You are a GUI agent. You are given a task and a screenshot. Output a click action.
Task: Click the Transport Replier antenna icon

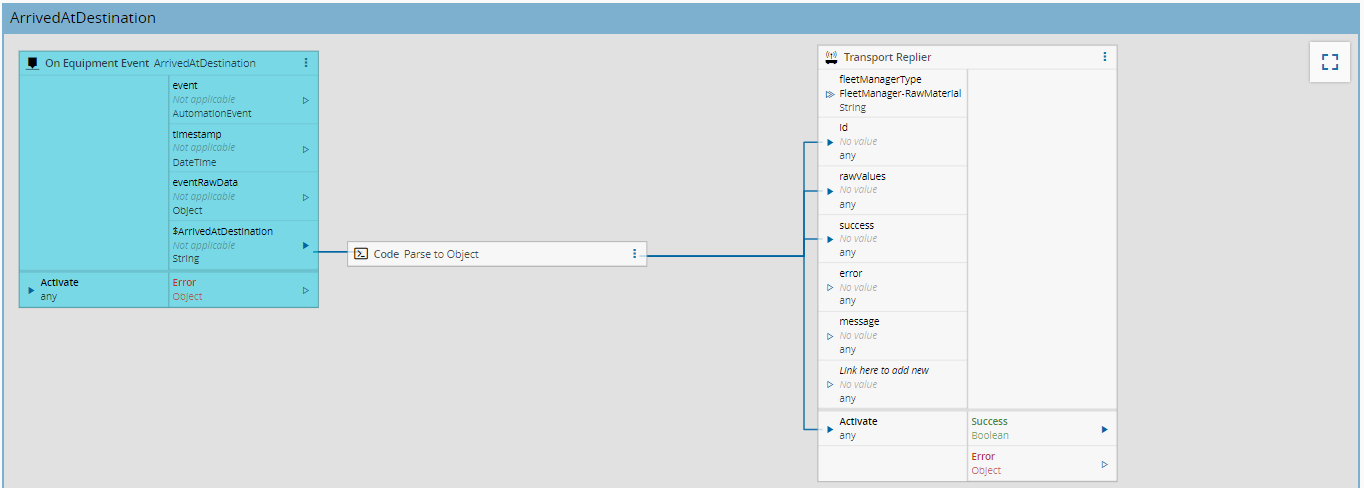[x=830, y=57]
